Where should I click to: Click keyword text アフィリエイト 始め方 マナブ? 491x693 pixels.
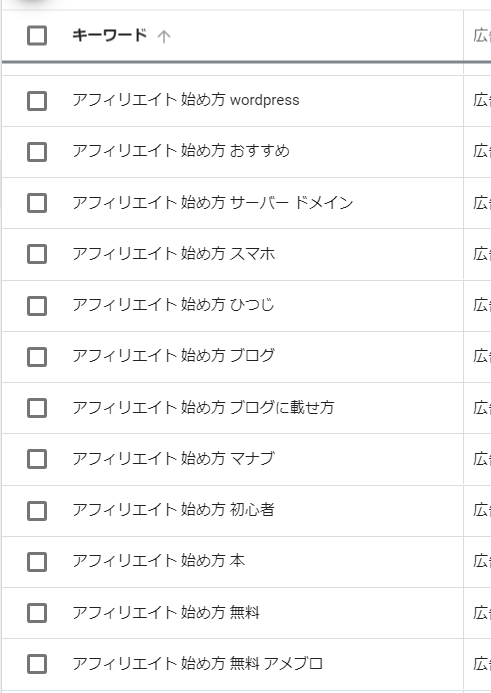[173, 459]
